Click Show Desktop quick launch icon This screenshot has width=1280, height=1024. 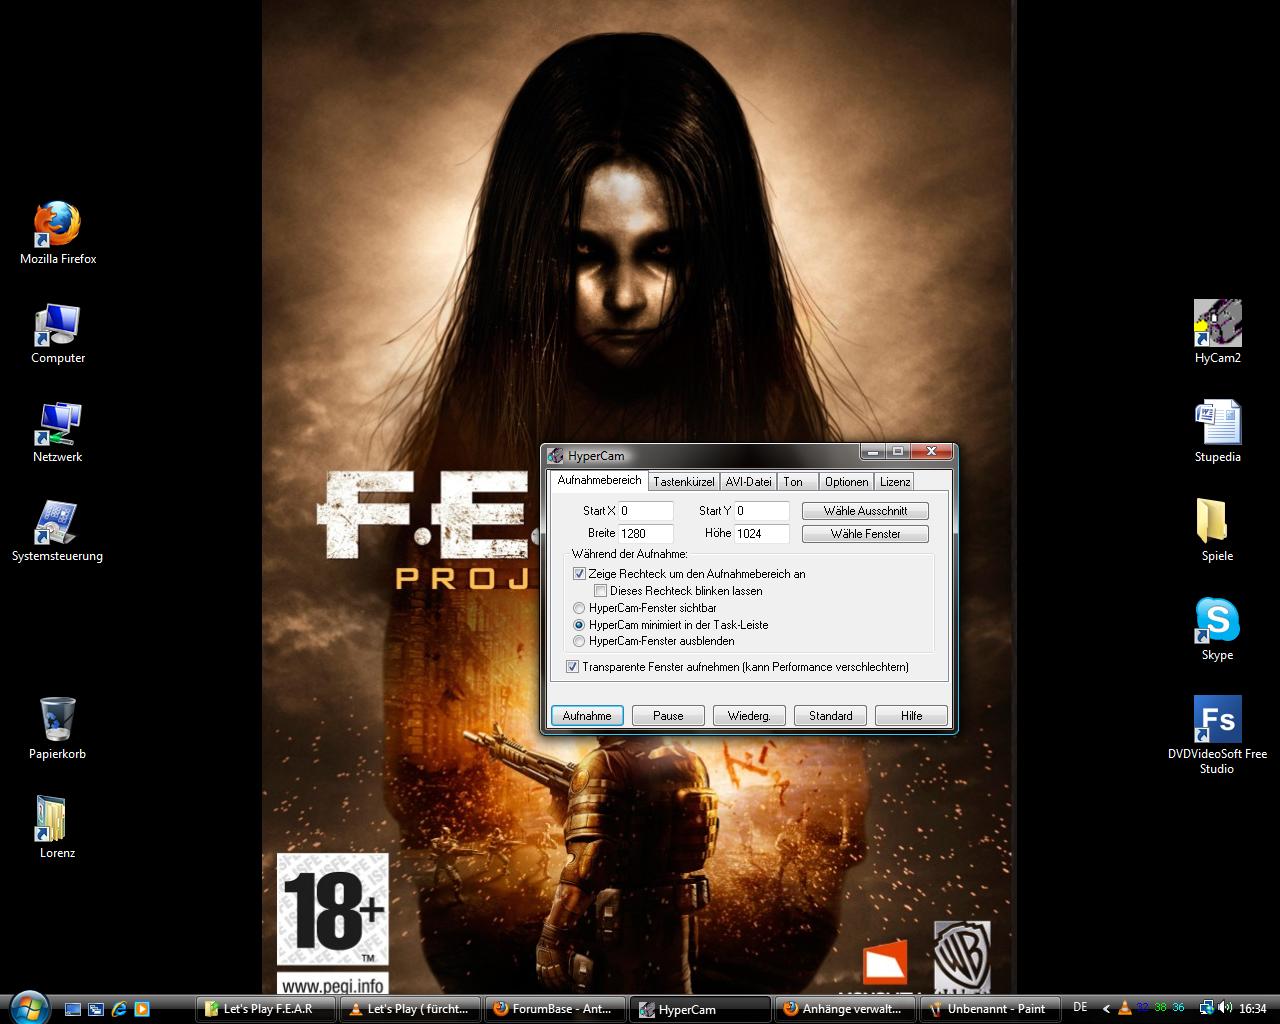(x=74, y=1009)
